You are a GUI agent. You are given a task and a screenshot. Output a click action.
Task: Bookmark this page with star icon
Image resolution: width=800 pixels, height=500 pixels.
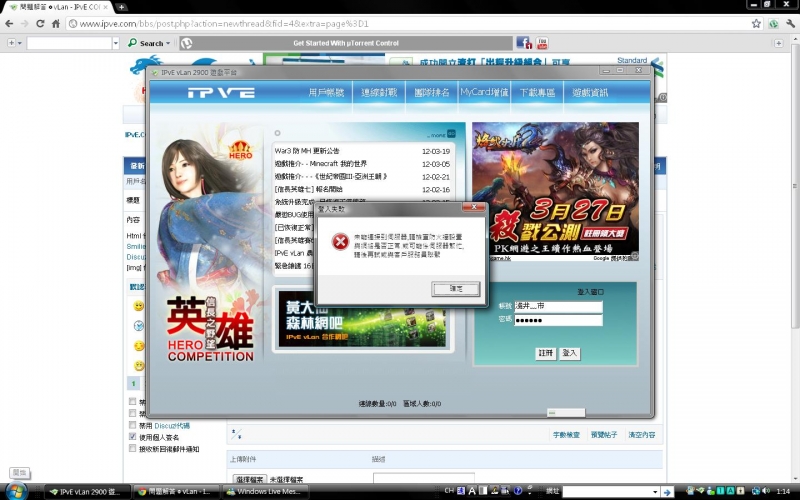pyautogui.click(x=756, y=23)
